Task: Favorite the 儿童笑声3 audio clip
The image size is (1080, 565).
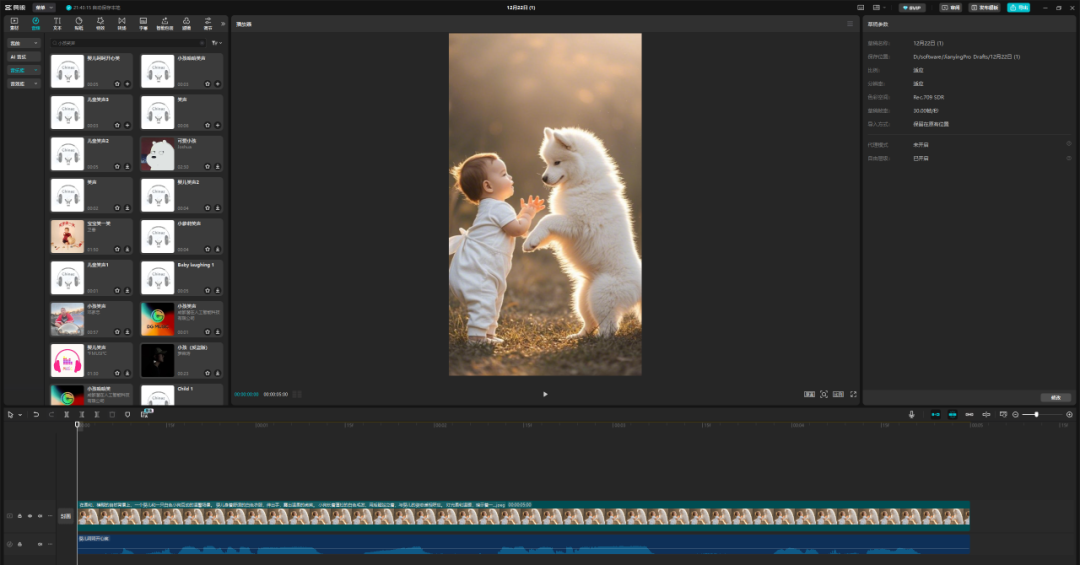Action: [x=117, y=126]
